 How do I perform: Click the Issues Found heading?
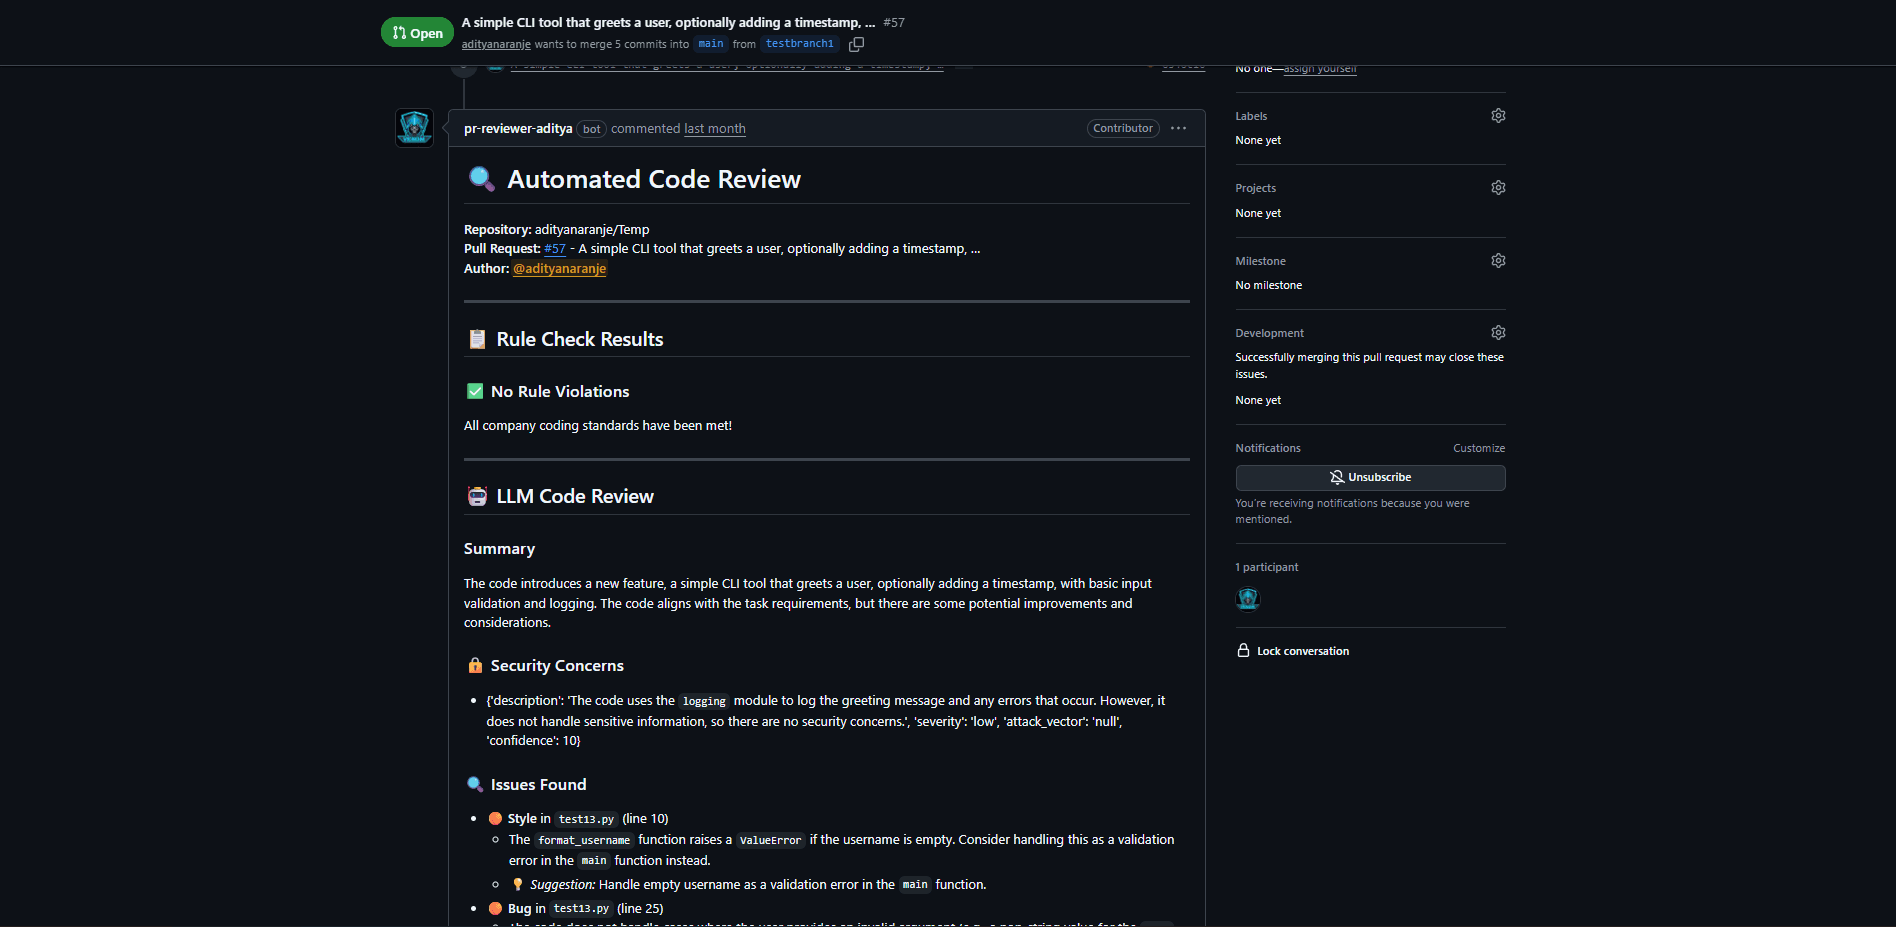click(538, 785)
